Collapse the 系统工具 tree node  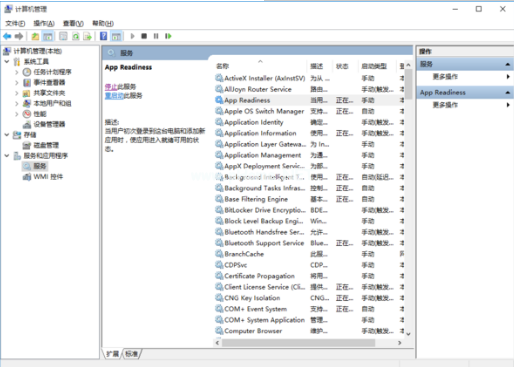(x=7, y=61)
